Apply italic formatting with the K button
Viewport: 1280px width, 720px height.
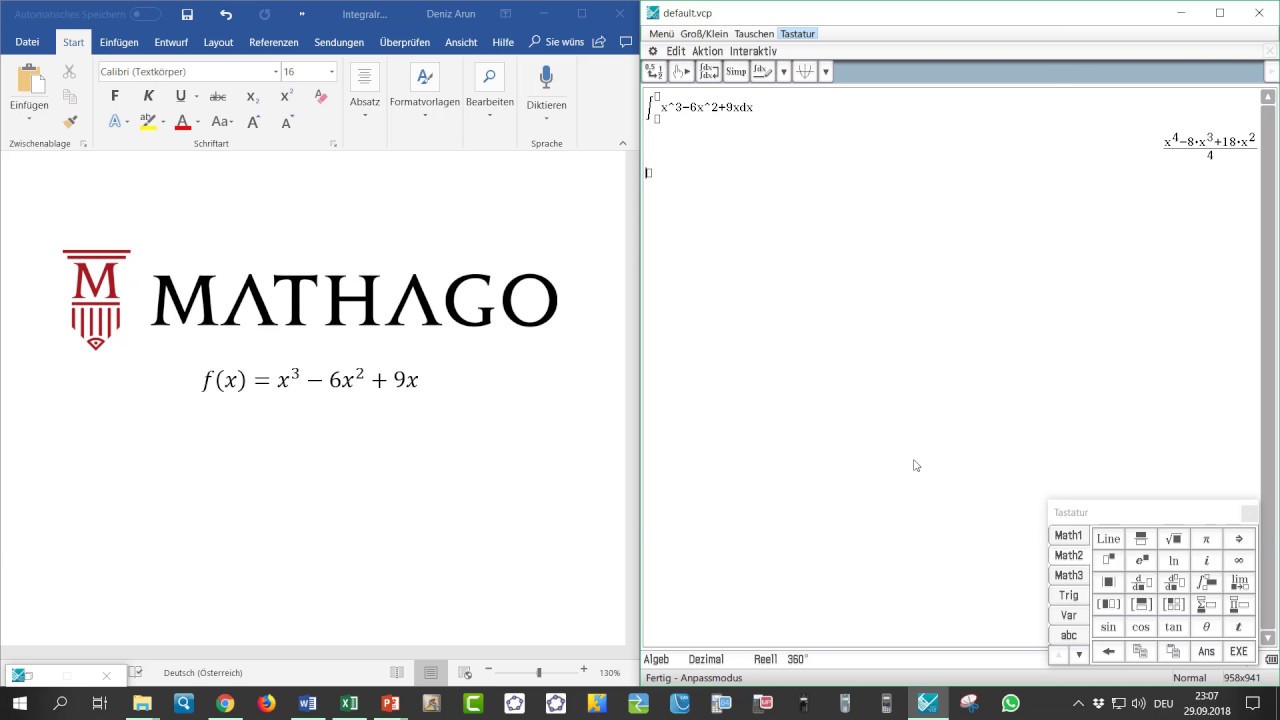click(x=148, y=96)
